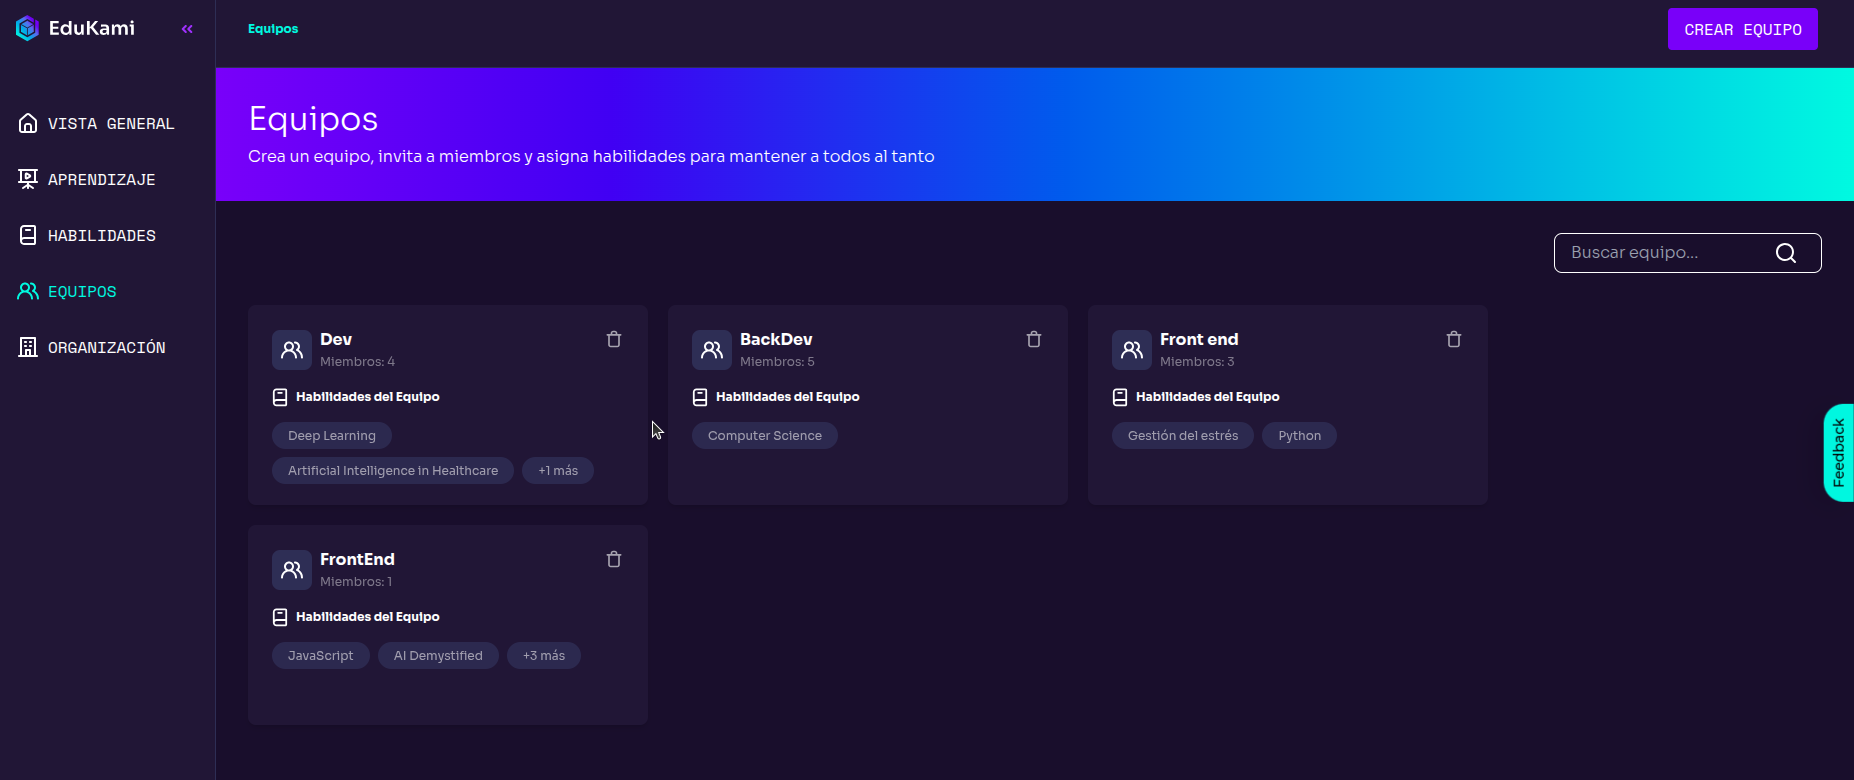Image resolution: width=1854 pixels, height=780 pixels.
Task: Collapse the sidebar with double chevron
Action: click(x=187, y=29)
